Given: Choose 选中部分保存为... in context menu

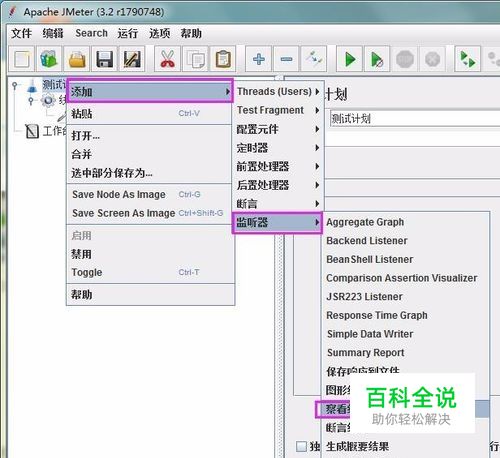Looking at the screenshot, I should point(150,173).
